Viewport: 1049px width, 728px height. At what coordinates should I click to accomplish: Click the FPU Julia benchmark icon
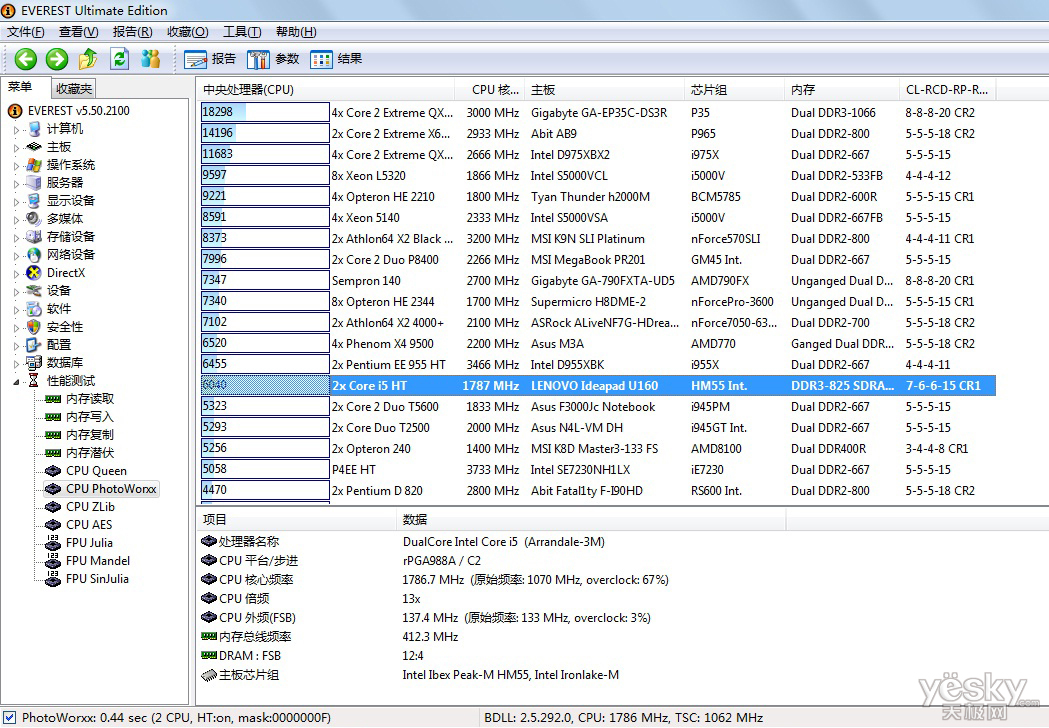53,543
